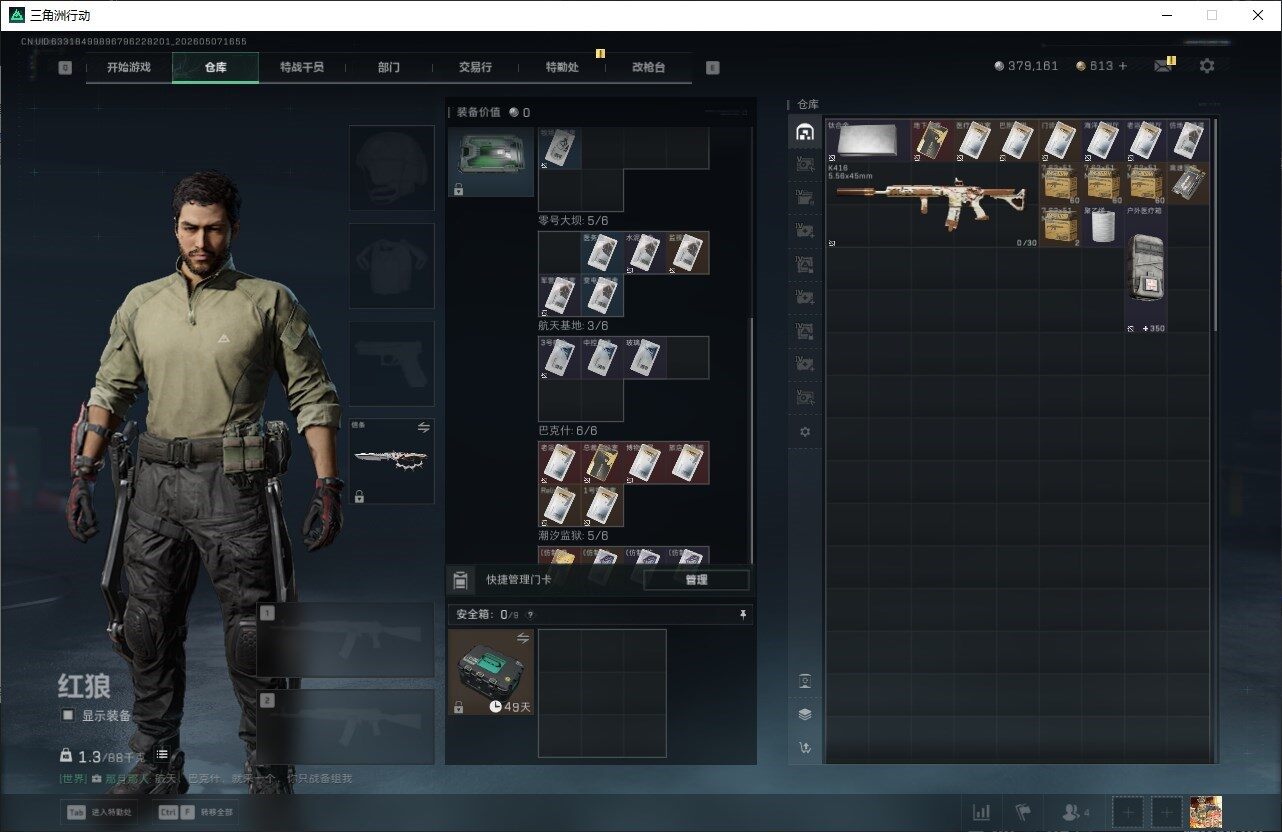Screen dimensions: 1282x832
Task: Click the layers icon in stash sidebar
Action: (x=805, y=714)
